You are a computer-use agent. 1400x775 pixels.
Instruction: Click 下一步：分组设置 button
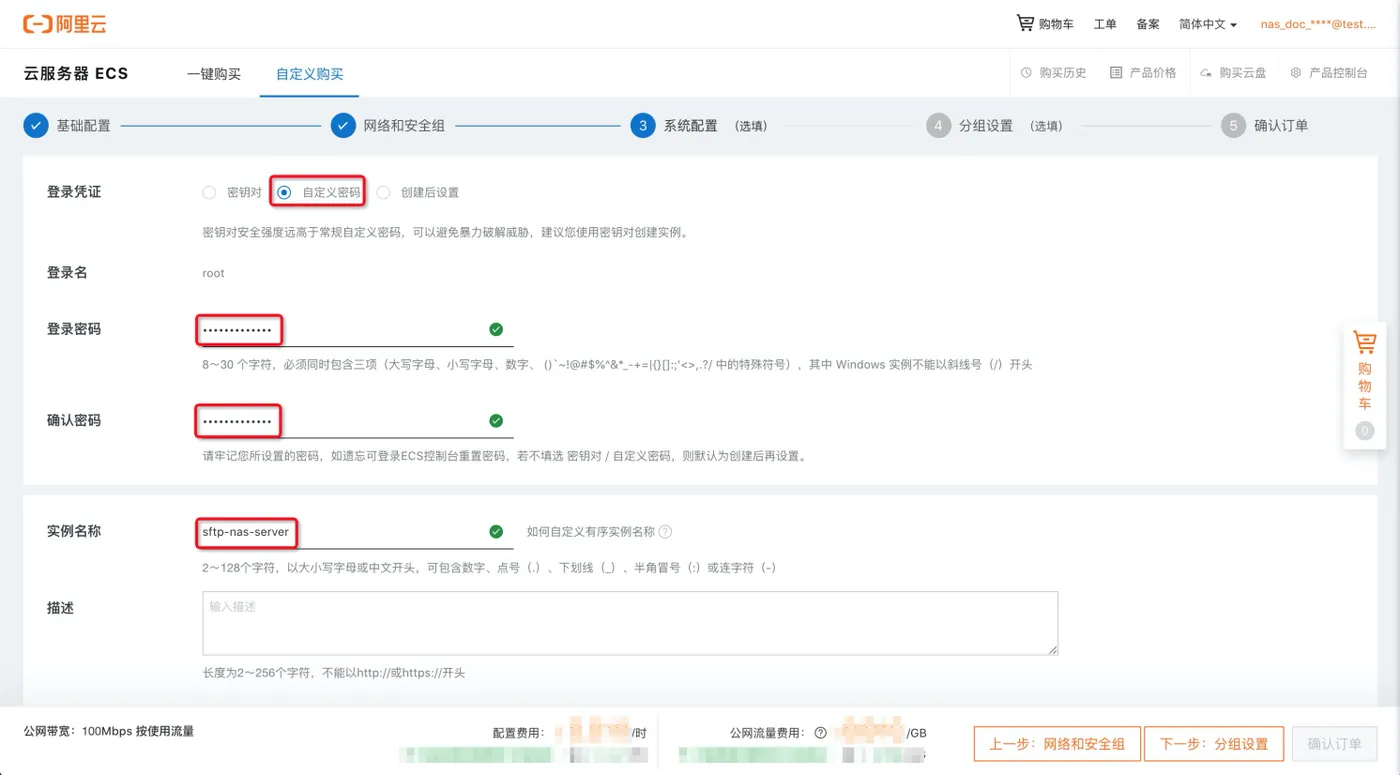tap(1214, 744)
